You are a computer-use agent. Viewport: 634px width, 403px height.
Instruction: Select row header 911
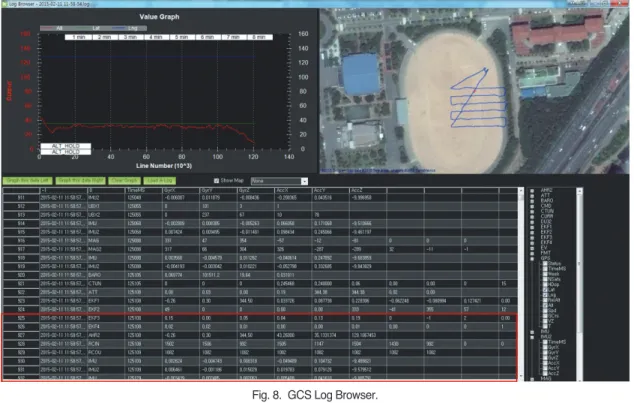[21, 198]
